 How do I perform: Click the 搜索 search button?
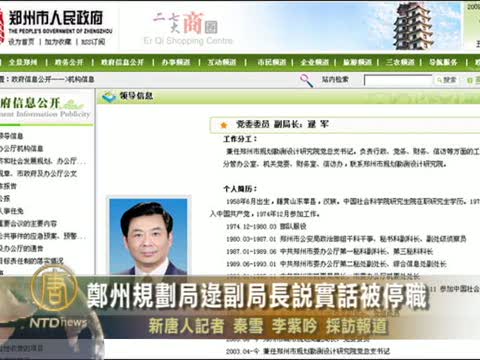[x=446, y=80]
